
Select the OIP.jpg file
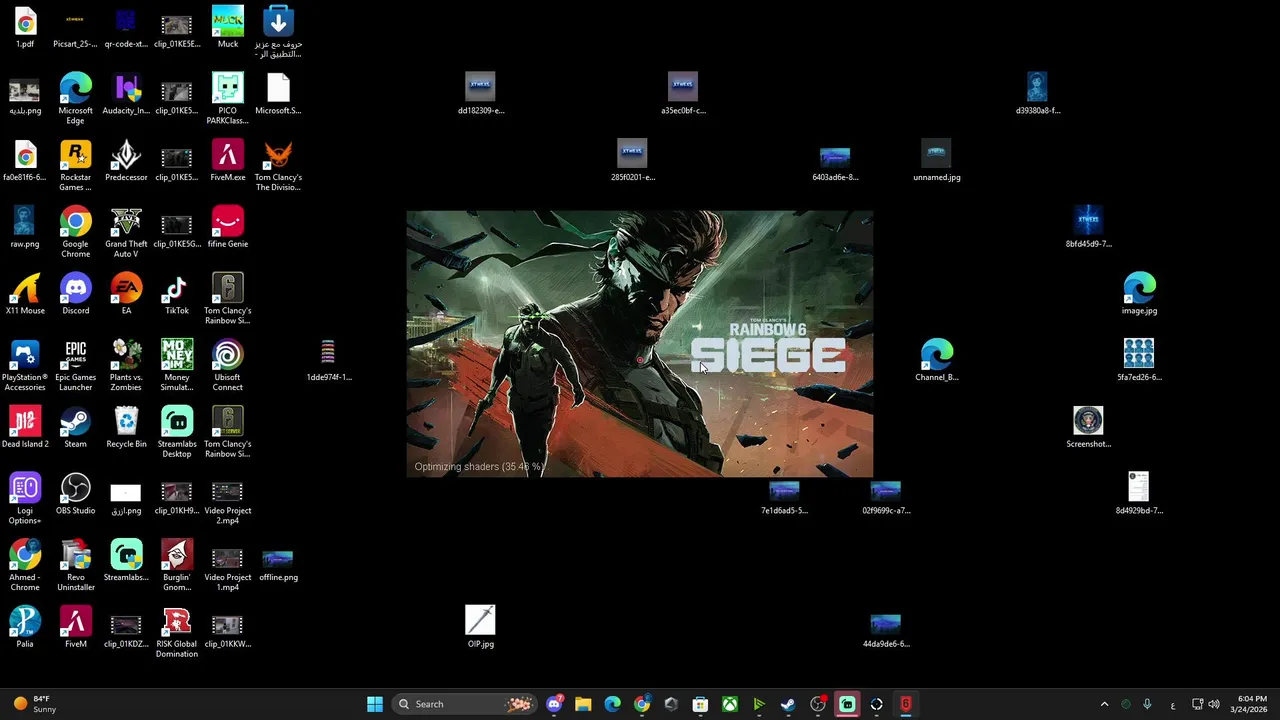(480, 627)
